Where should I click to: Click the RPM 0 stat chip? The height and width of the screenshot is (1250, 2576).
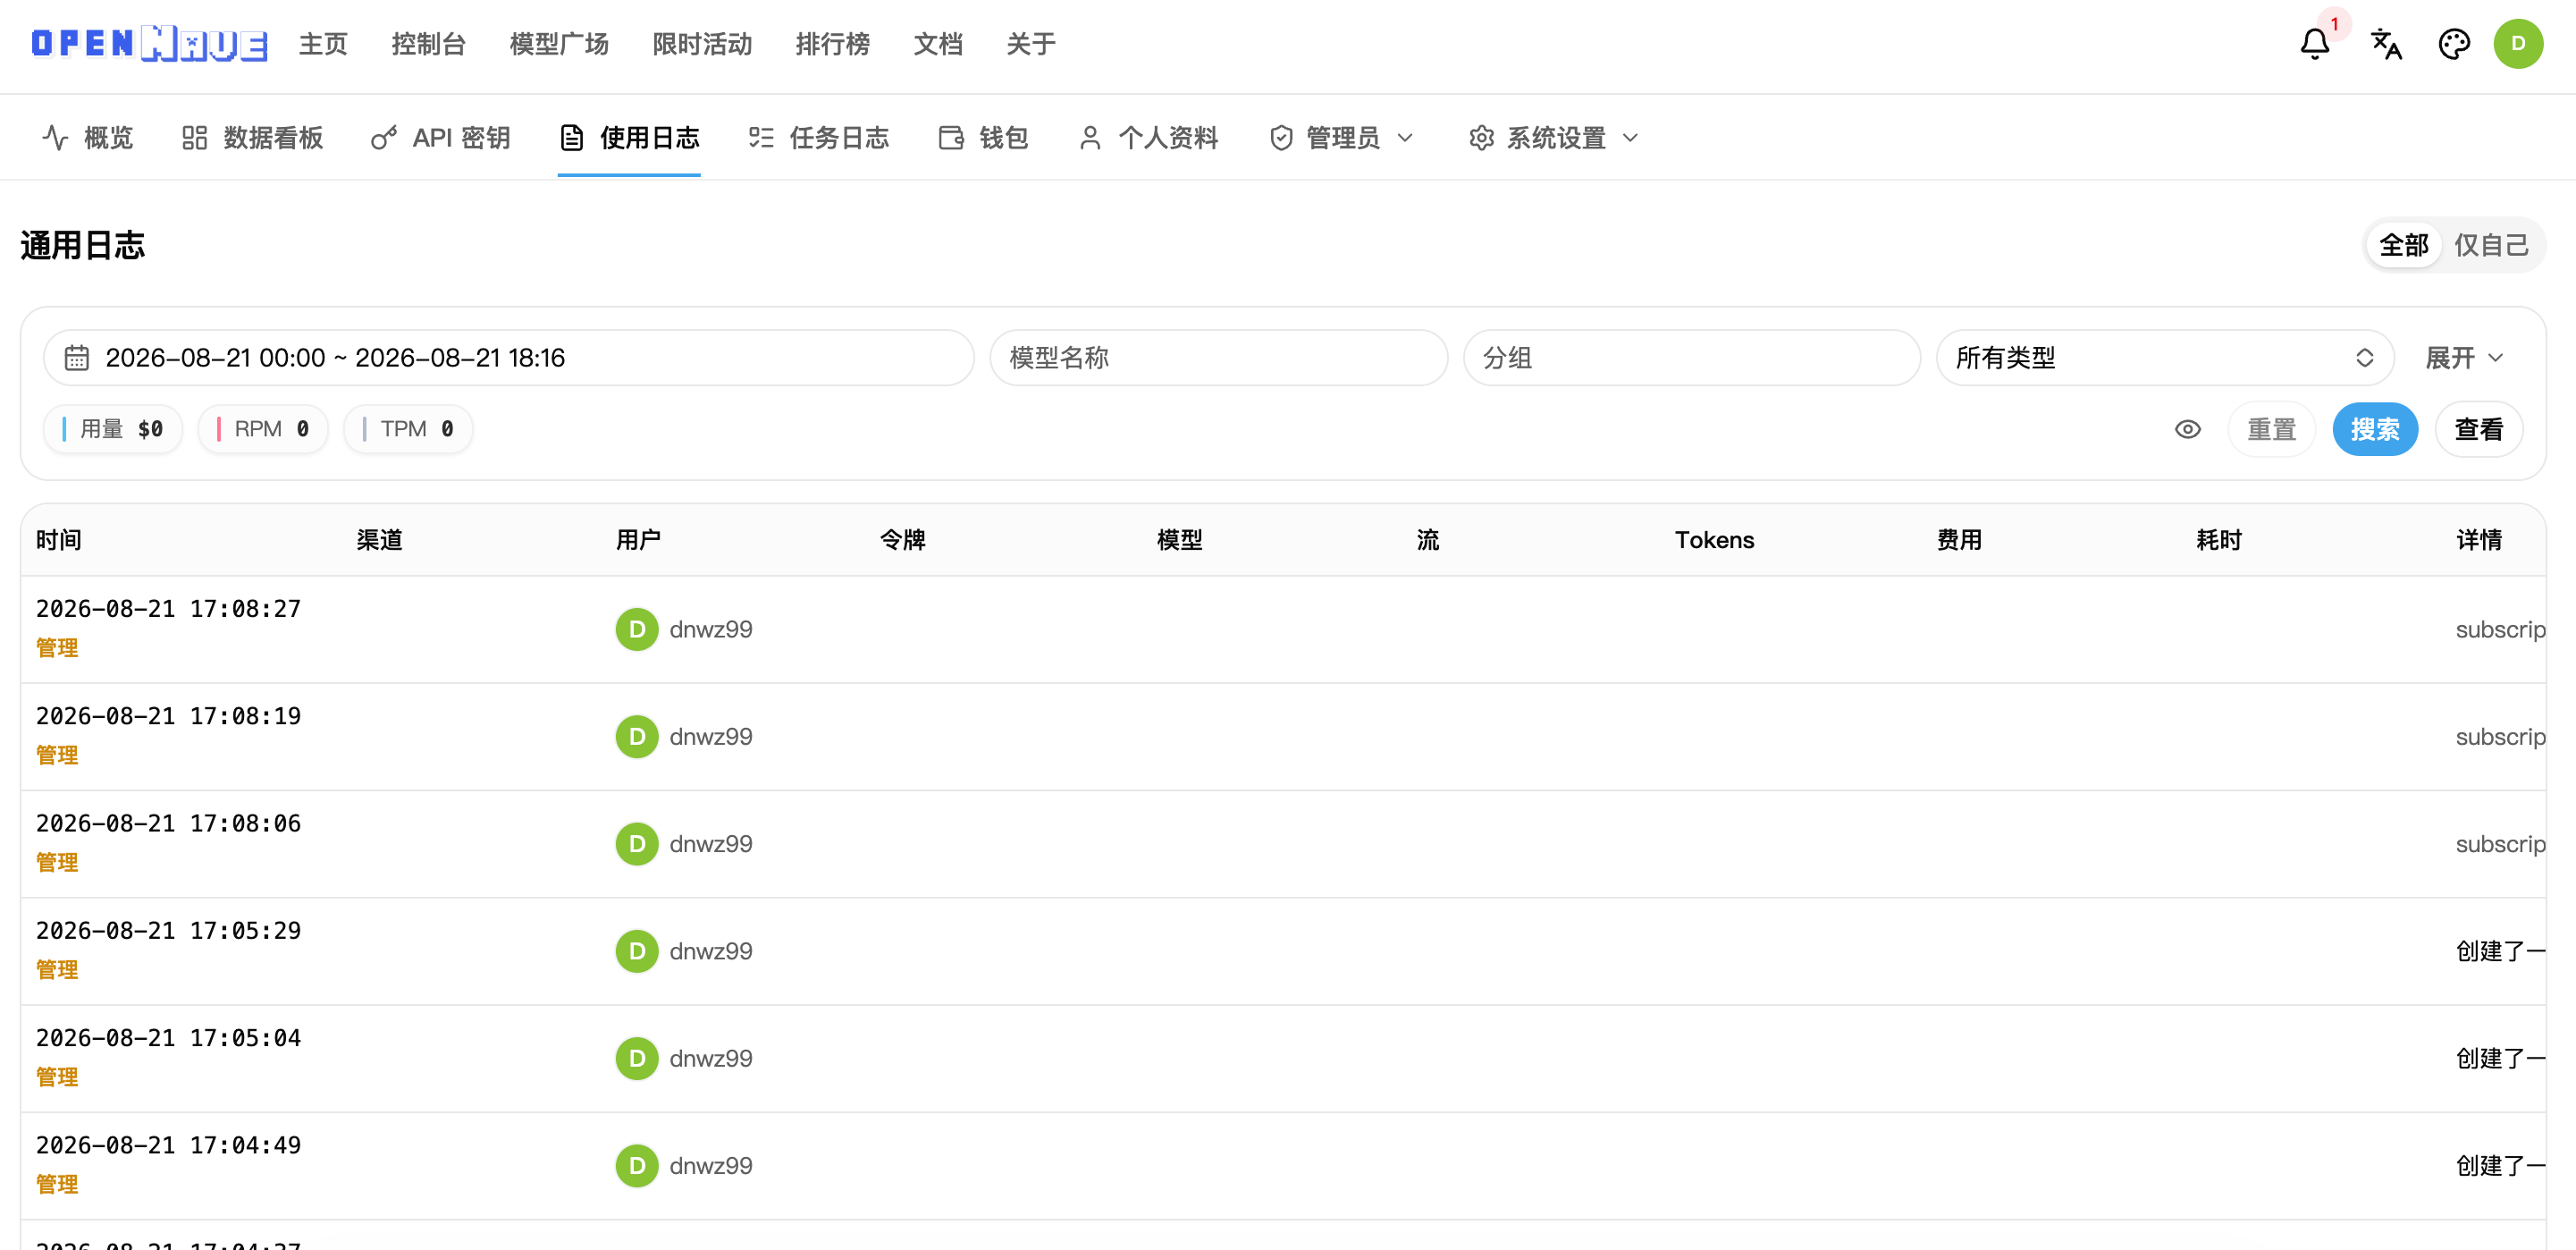coord(263,429)
